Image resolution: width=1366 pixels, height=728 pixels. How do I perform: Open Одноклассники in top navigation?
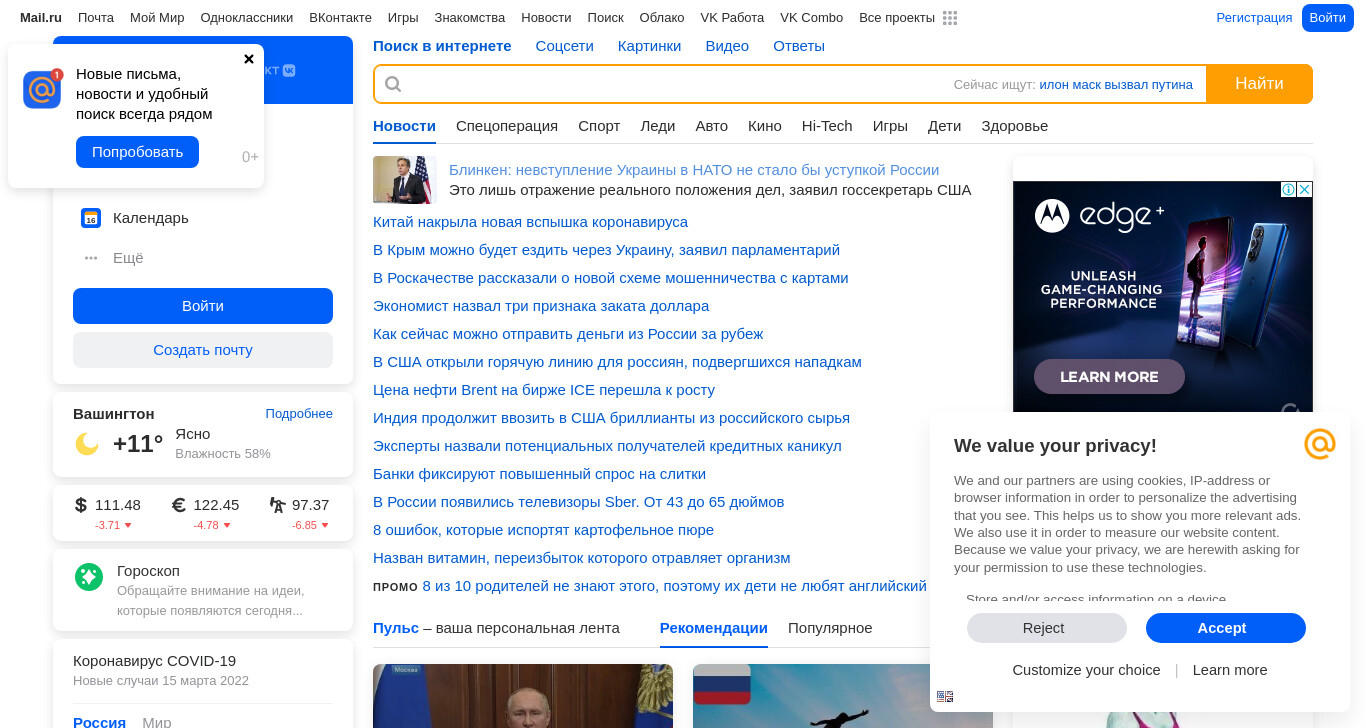247,18
